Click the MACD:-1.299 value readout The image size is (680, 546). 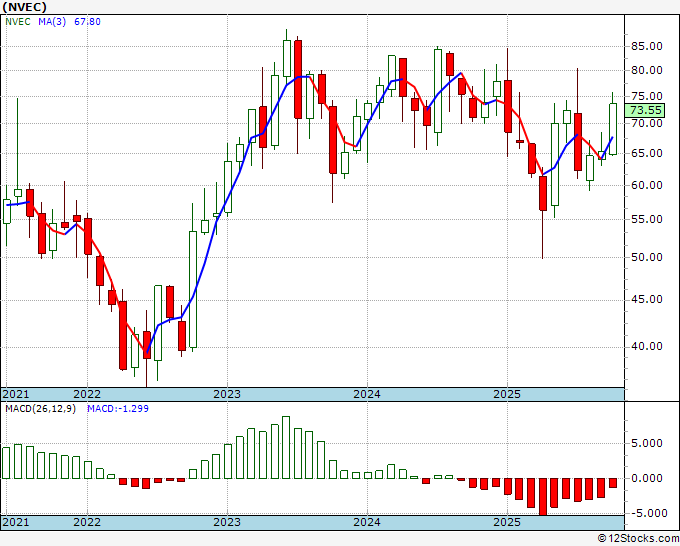tap(118, 409)
